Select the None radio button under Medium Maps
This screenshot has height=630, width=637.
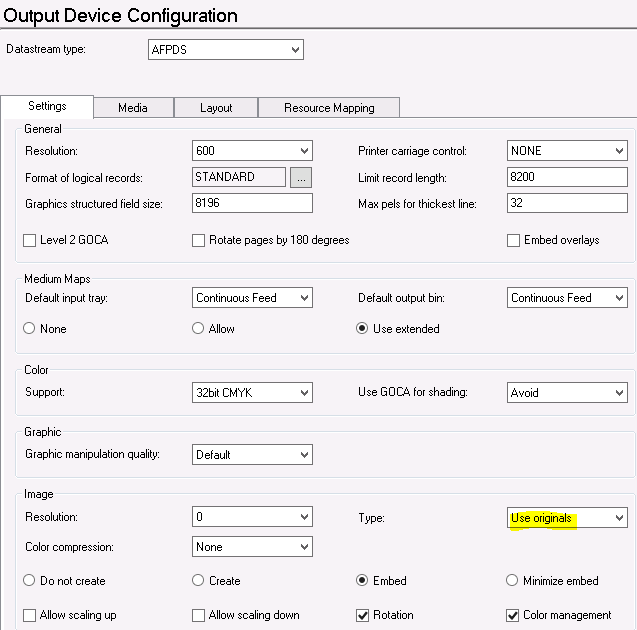tap(29, 328)
